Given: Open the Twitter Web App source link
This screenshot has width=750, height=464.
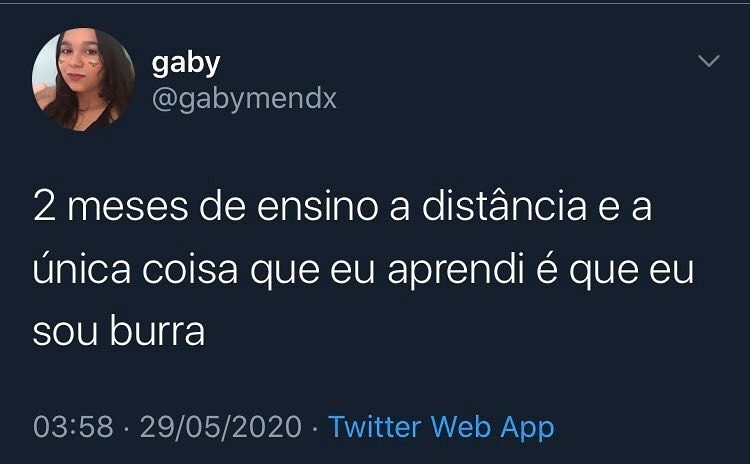Looking at the screenshot, I should click(441, 427).
